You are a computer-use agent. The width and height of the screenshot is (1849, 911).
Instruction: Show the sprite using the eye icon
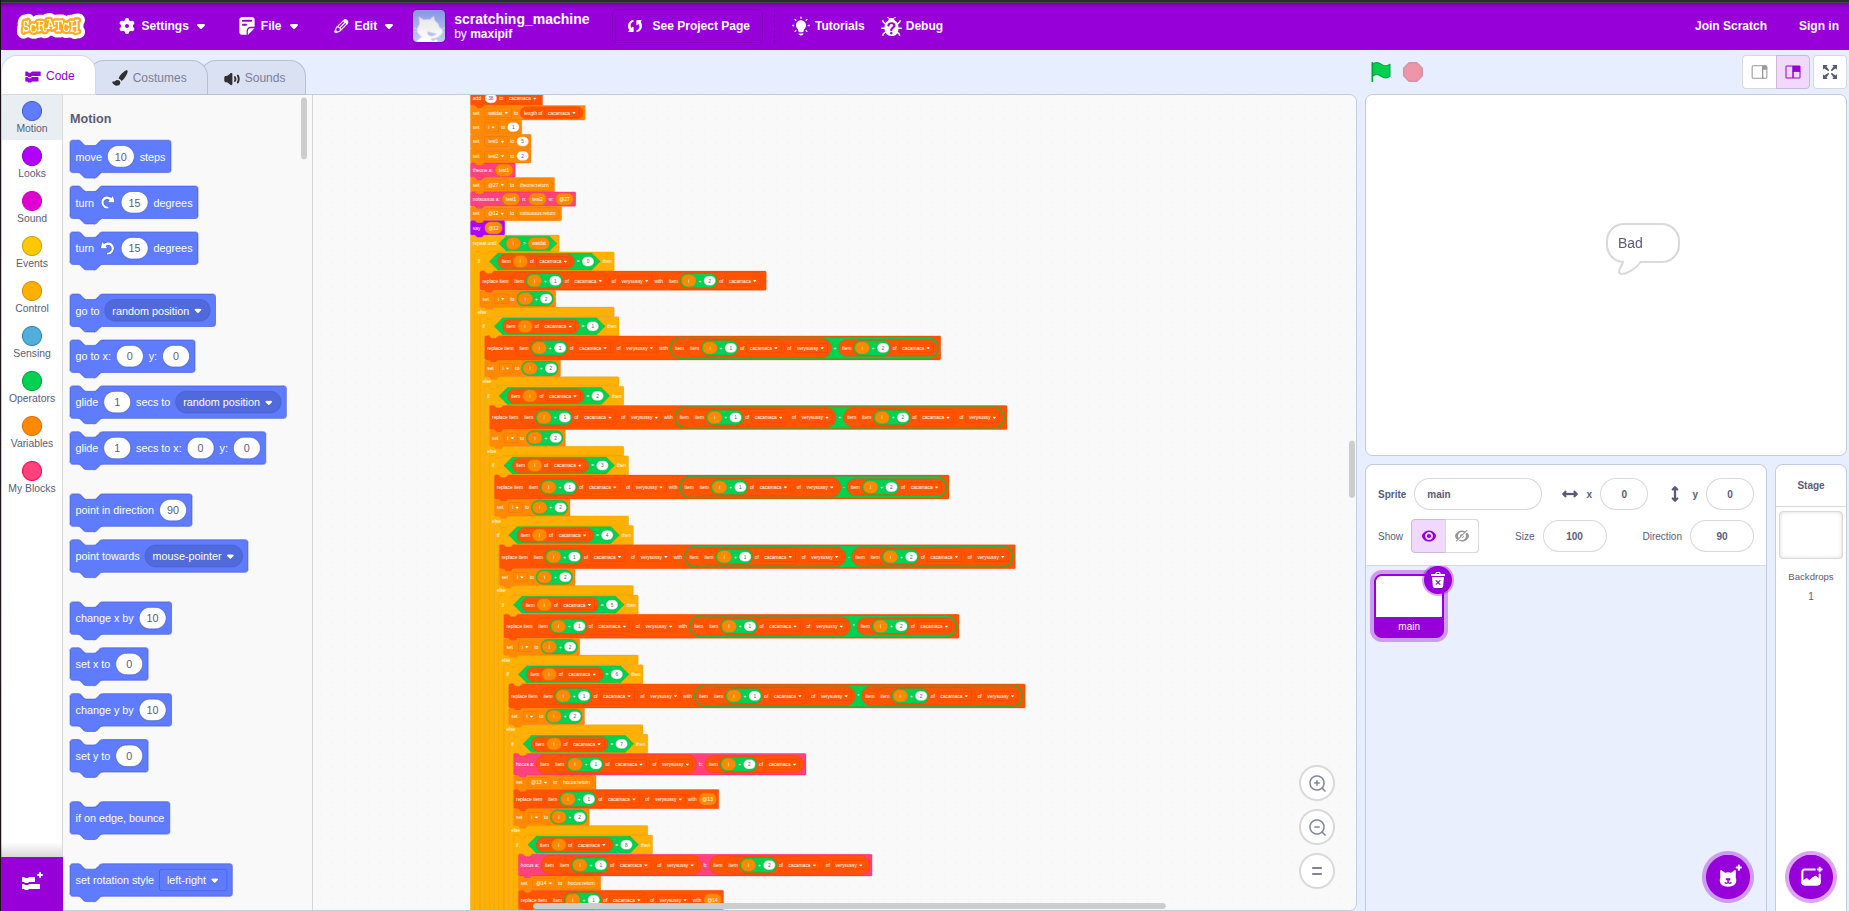[1428, 536]
